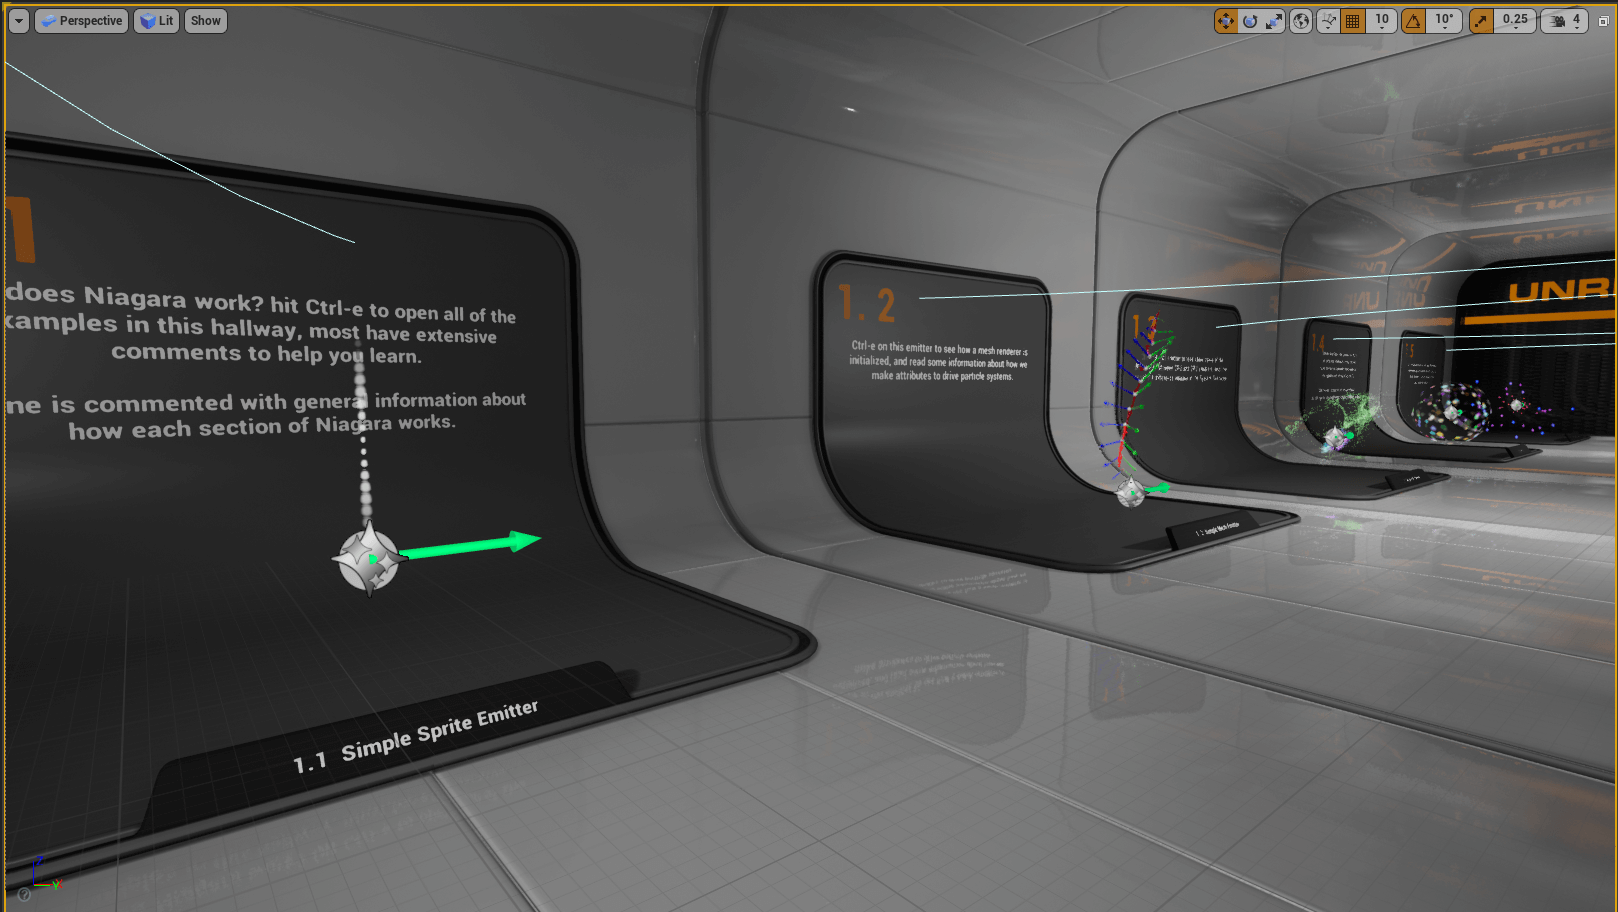
Task: Click the maximize/restore viewport icon
Action: (1603, 21)
